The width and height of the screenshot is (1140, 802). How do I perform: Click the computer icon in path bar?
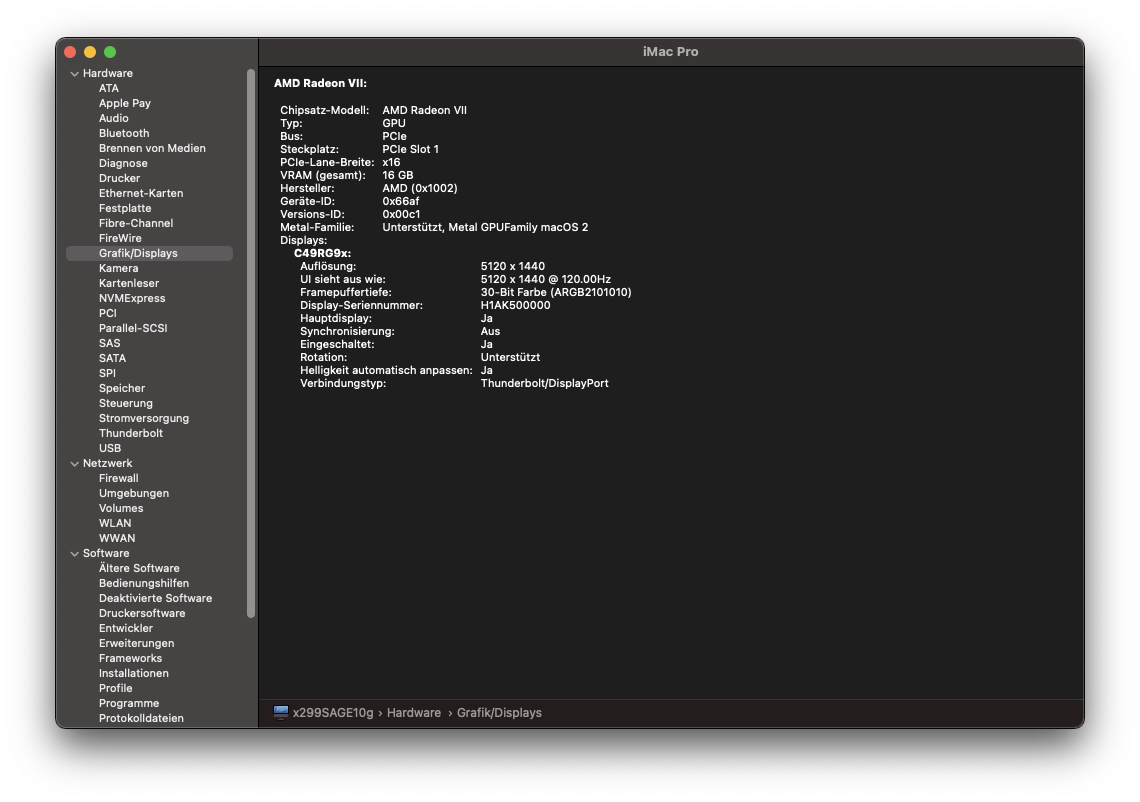281,713
